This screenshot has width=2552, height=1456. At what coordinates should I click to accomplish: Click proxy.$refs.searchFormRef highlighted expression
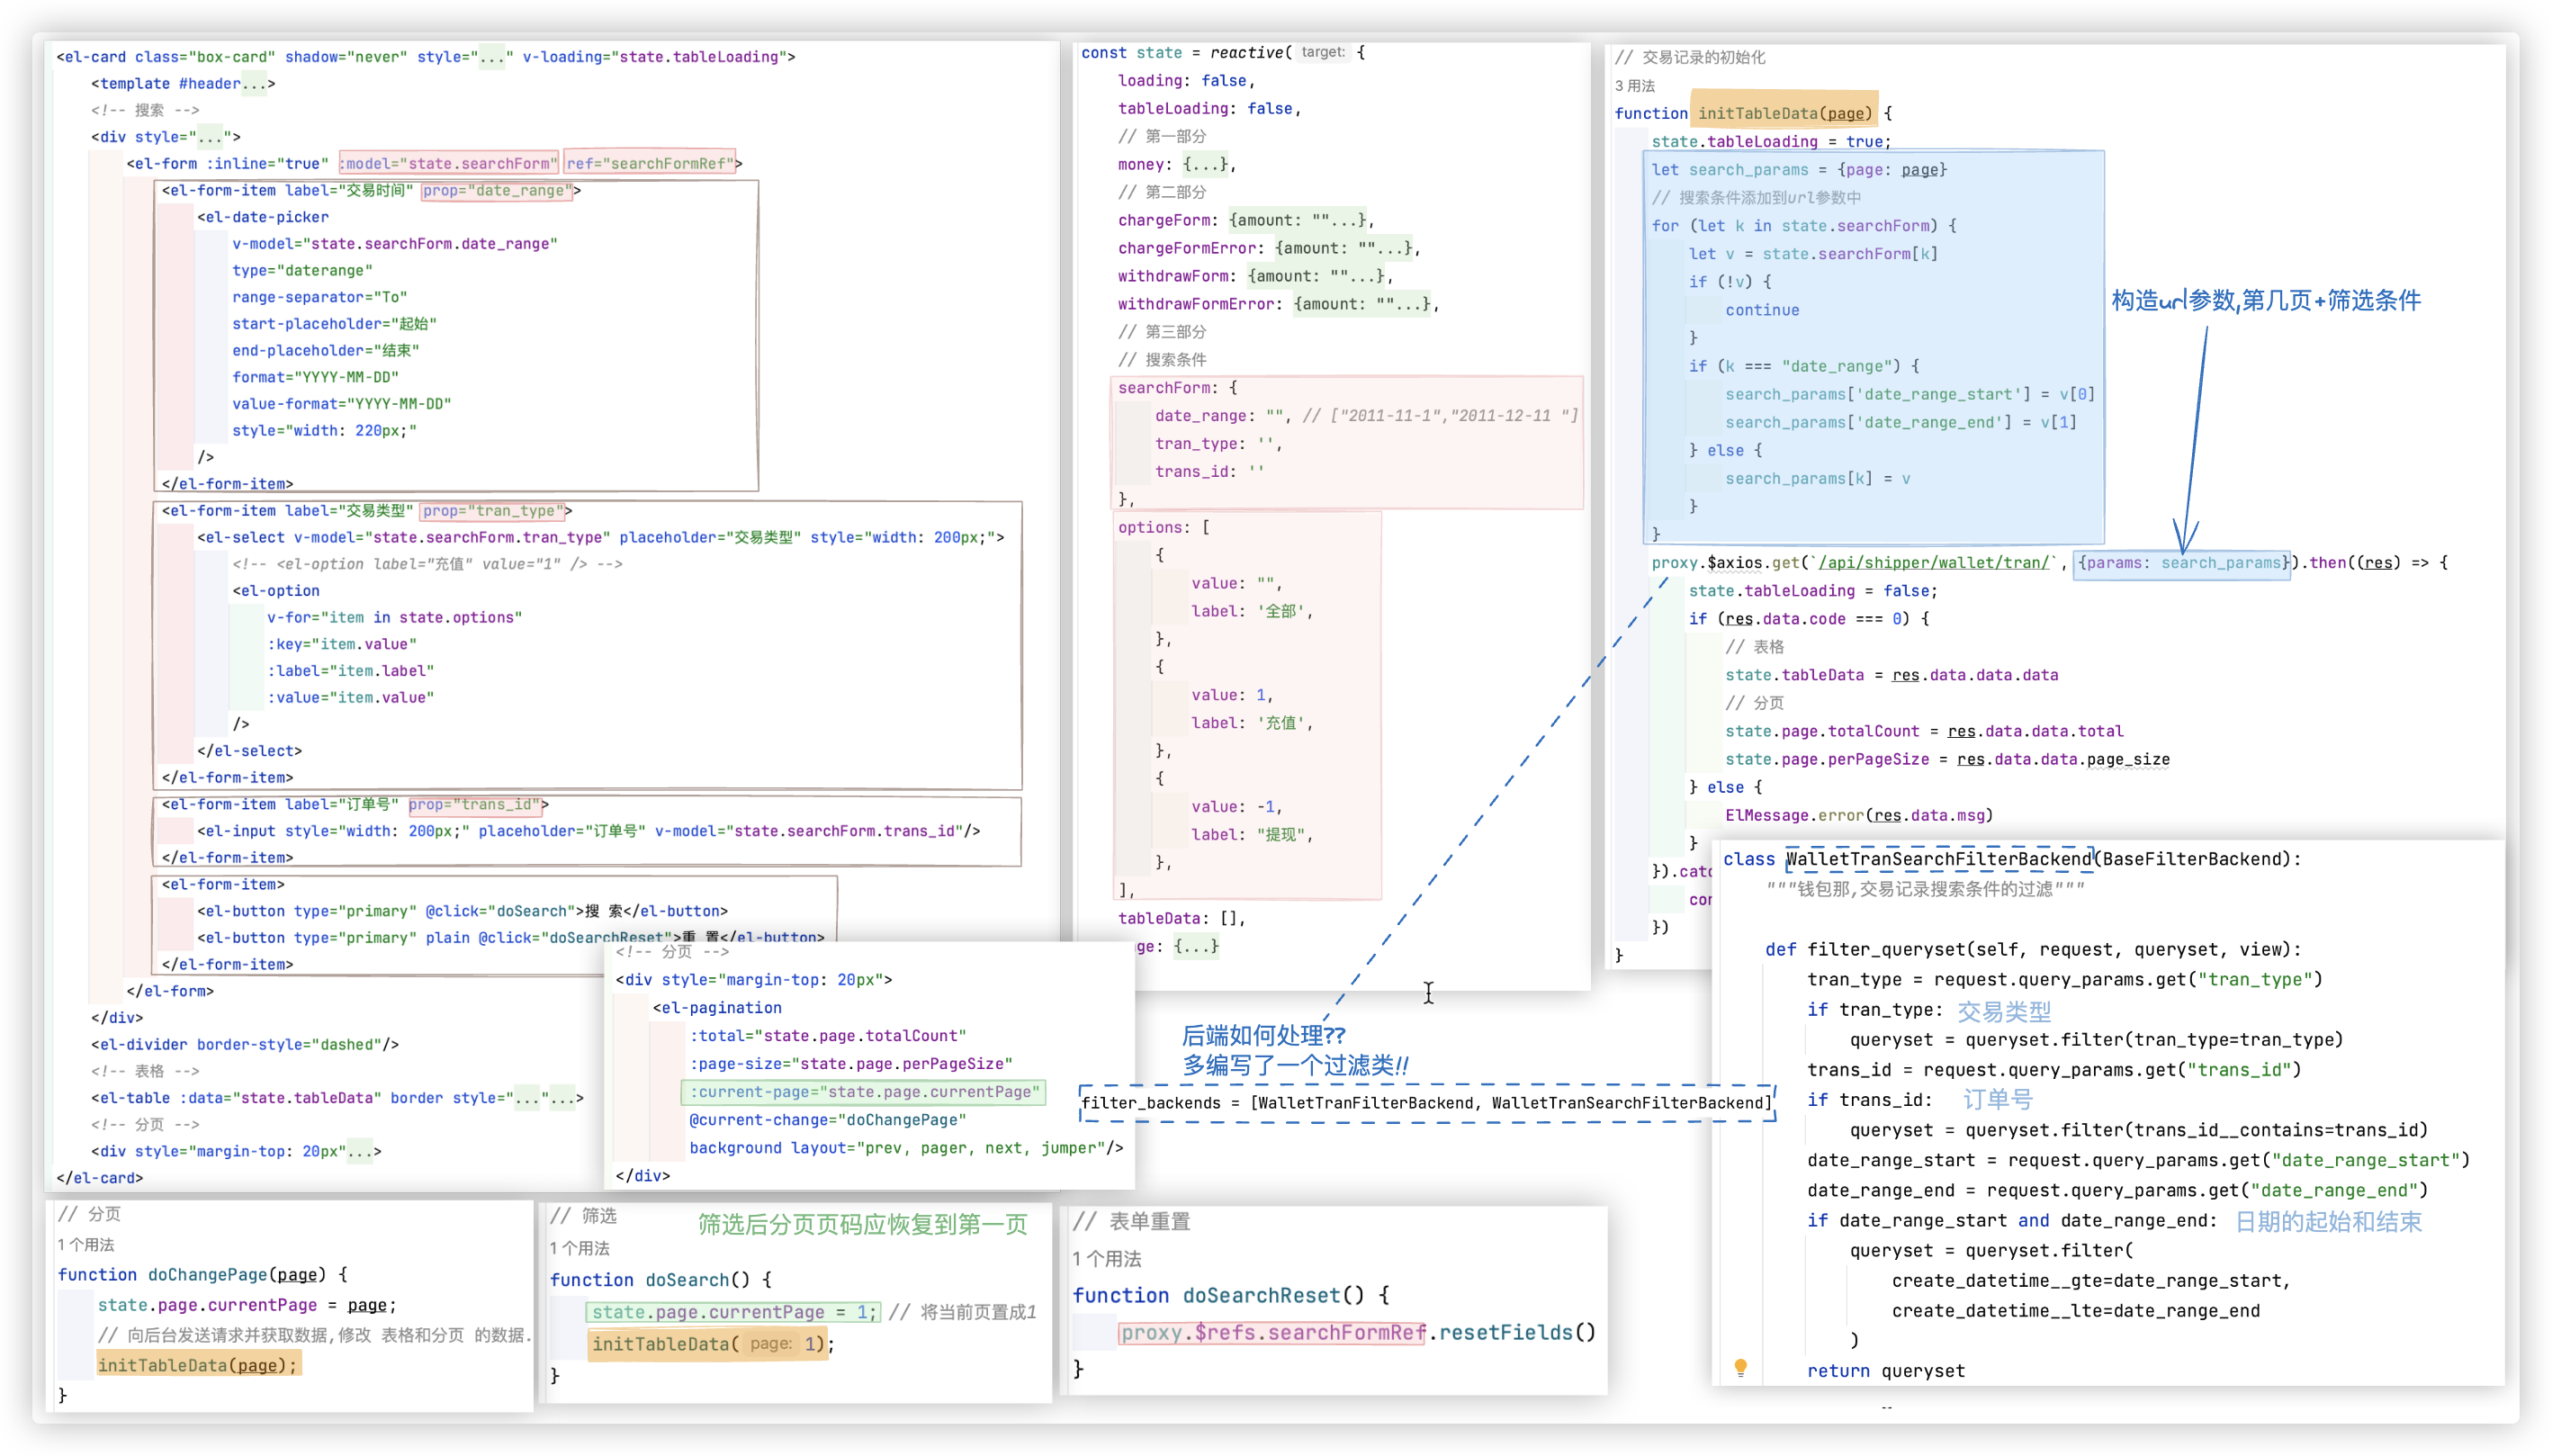pos(1271,1333)
